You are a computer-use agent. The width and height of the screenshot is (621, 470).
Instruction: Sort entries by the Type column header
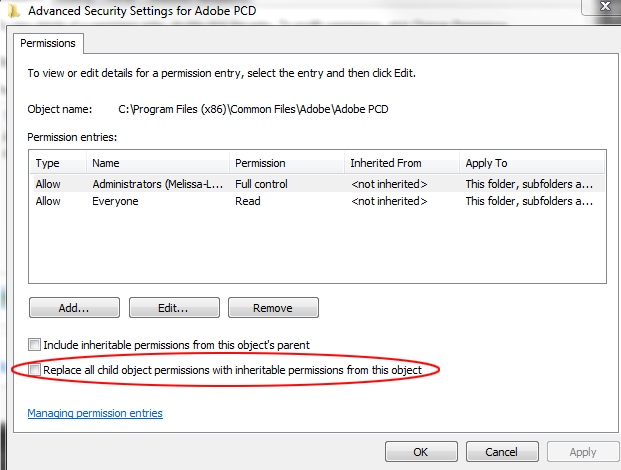(x=58, y=163)
